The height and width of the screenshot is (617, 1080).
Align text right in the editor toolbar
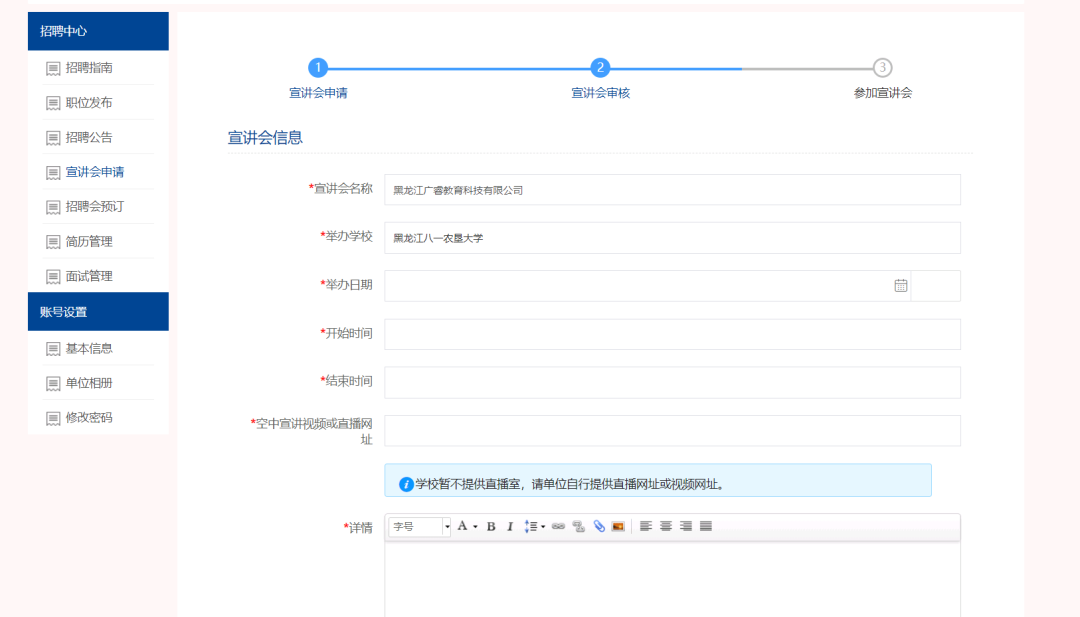click(x=686, y=527)
